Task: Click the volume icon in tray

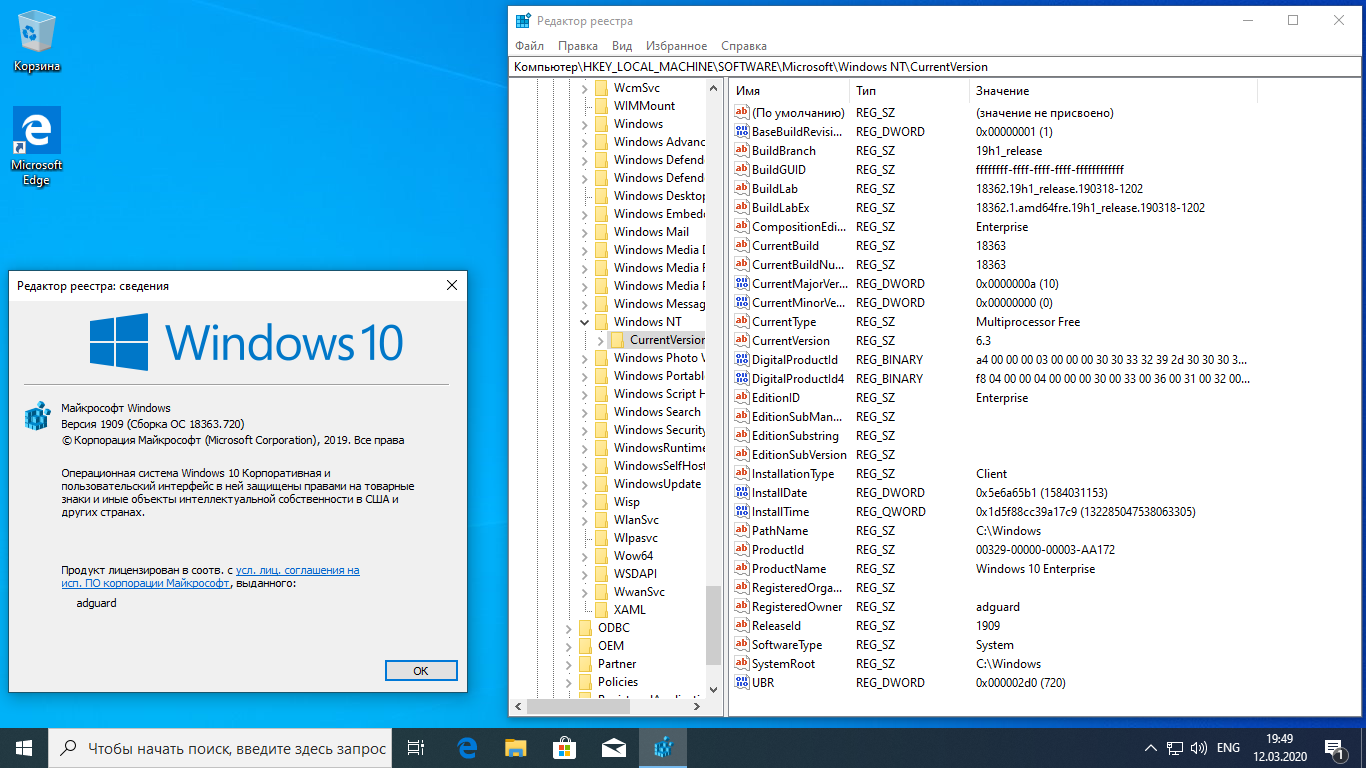Action: (x=1197, y=748)
